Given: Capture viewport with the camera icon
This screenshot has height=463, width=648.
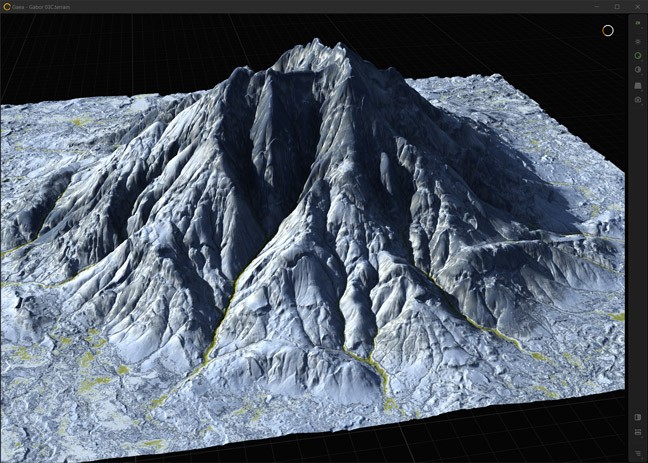Looking at the screenshot, I should (x=638, y=100).
